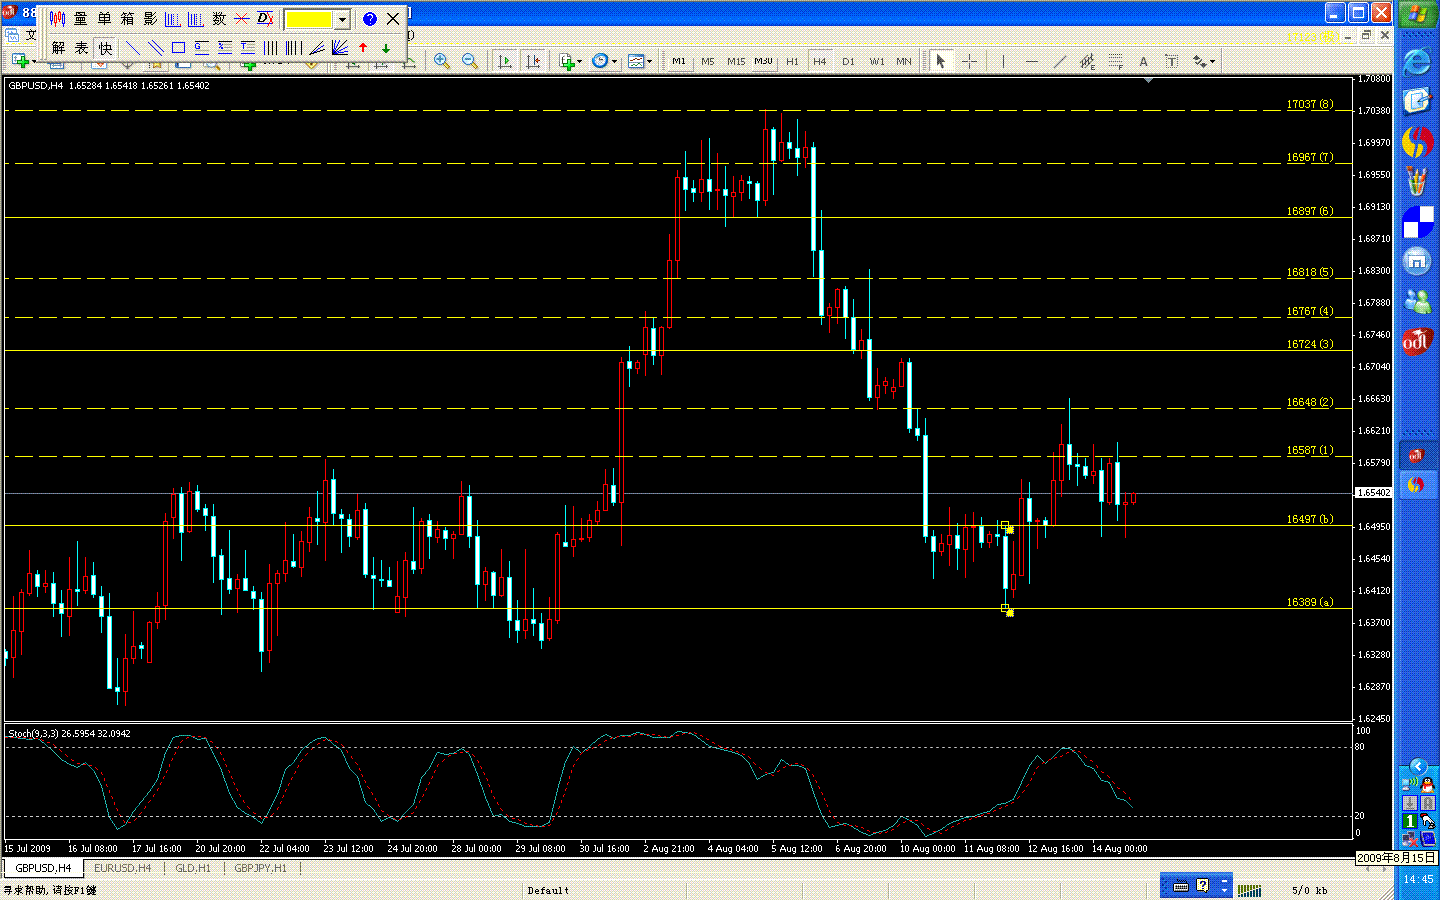Switch to GLD,H1 chart tab
Screen dimensions: 1440x900
tap(193, 868)
